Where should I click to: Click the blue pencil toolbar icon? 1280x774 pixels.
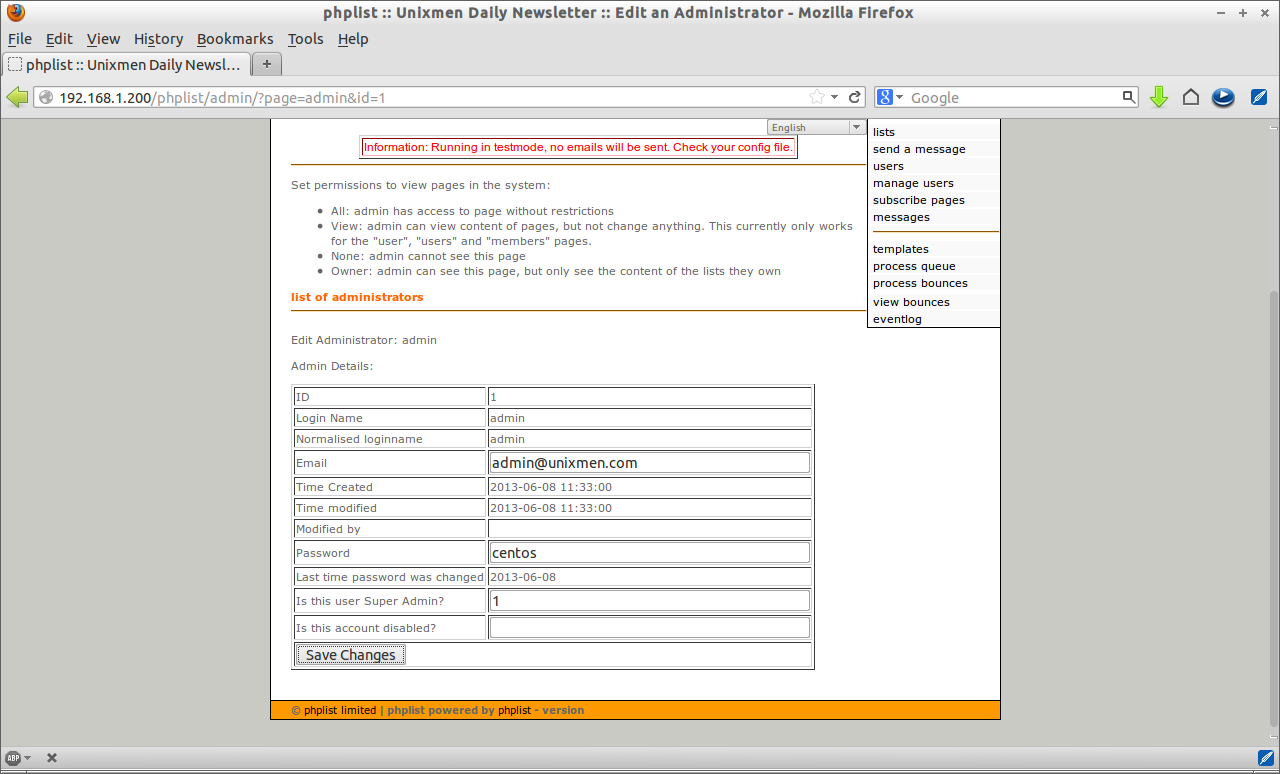(x=1259, y=97)
